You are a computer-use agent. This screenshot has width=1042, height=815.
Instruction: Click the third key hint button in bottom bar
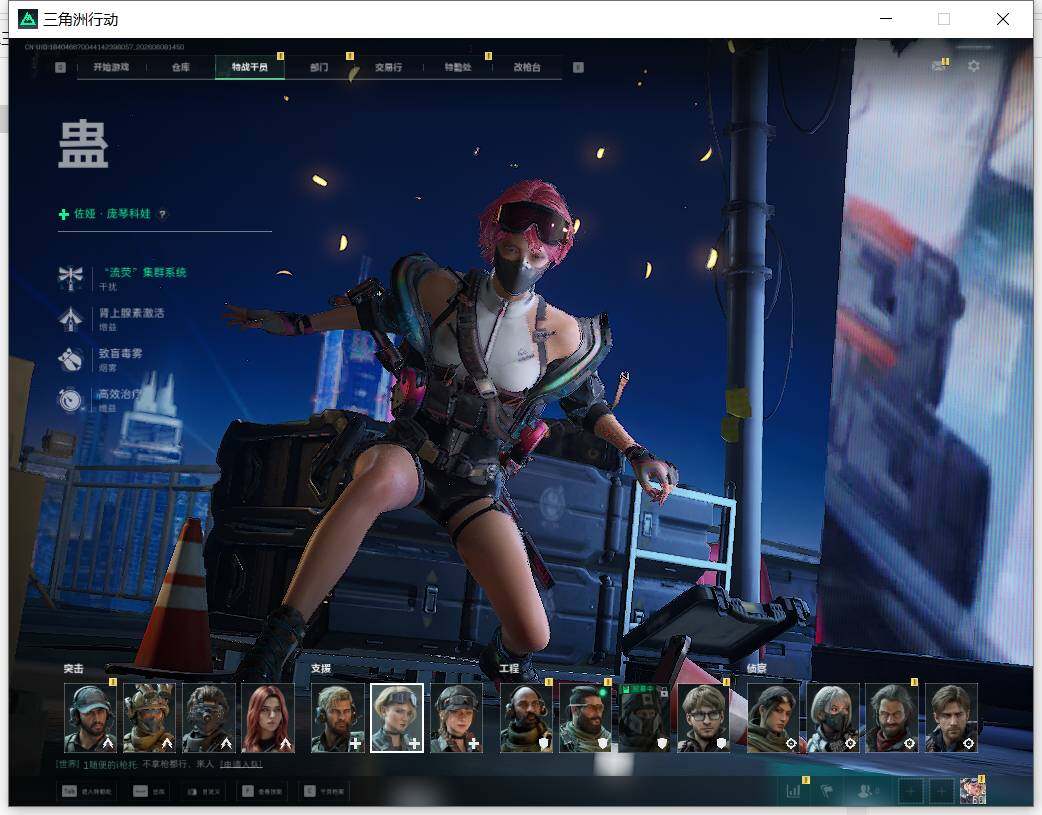point(204,791)
